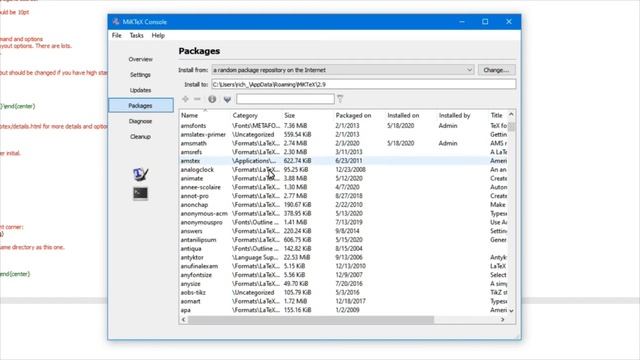Select the aomart package row
Viewport: 640px width, 360px height.
click(x=344, y=301)
